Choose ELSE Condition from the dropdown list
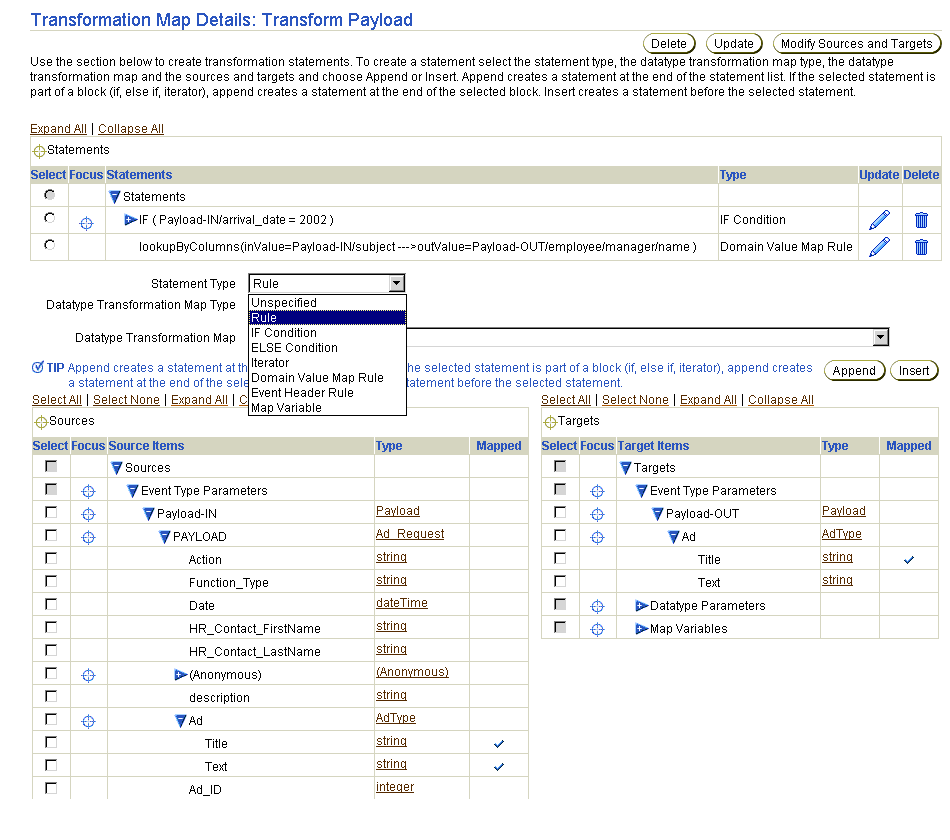Screen dimensions: 950x840 (x=327, y=348)
